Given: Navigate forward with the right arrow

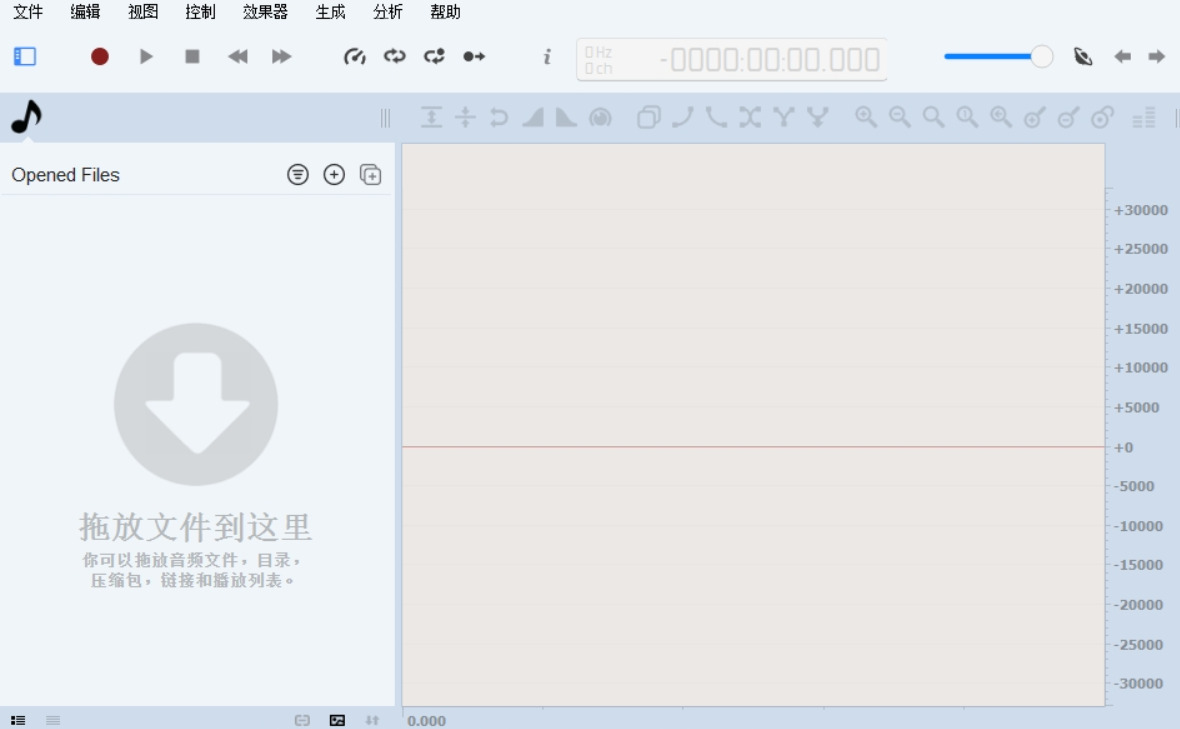Looking at the screenshot, I should (1157, 56).
